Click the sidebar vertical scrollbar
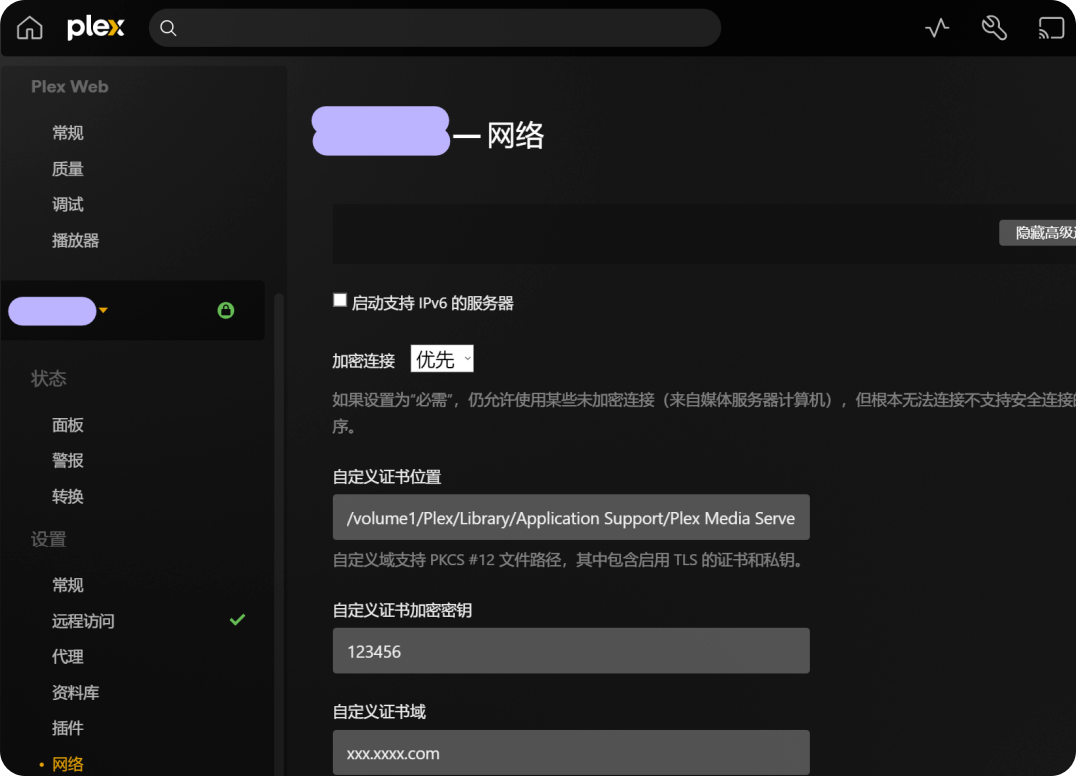The image size is (1076, 776). click(x=279, y=535)
